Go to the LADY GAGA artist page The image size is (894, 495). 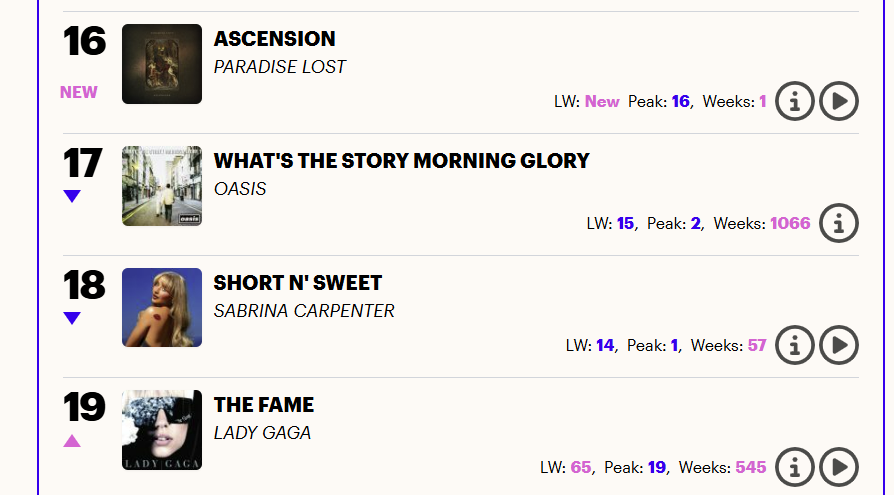point(262,433)
